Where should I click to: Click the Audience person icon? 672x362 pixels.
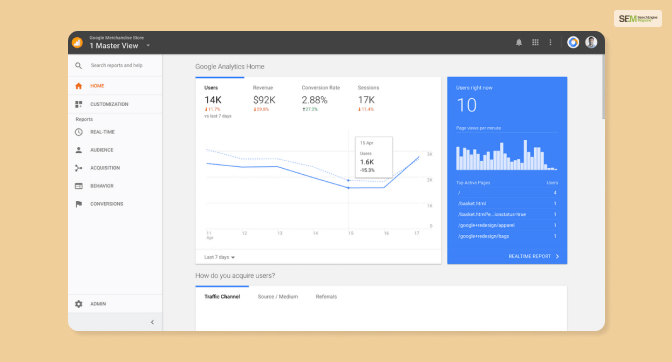point(78,150)
